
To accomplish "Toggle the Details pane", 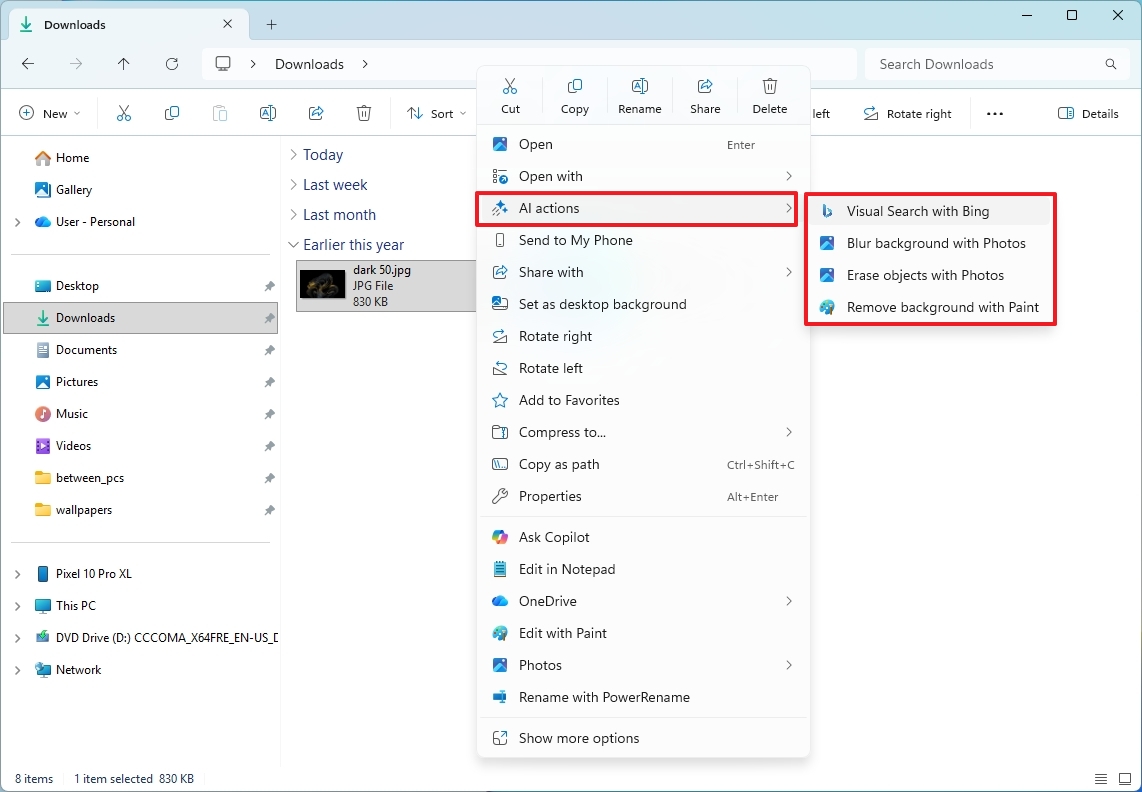I will 1088,113.
